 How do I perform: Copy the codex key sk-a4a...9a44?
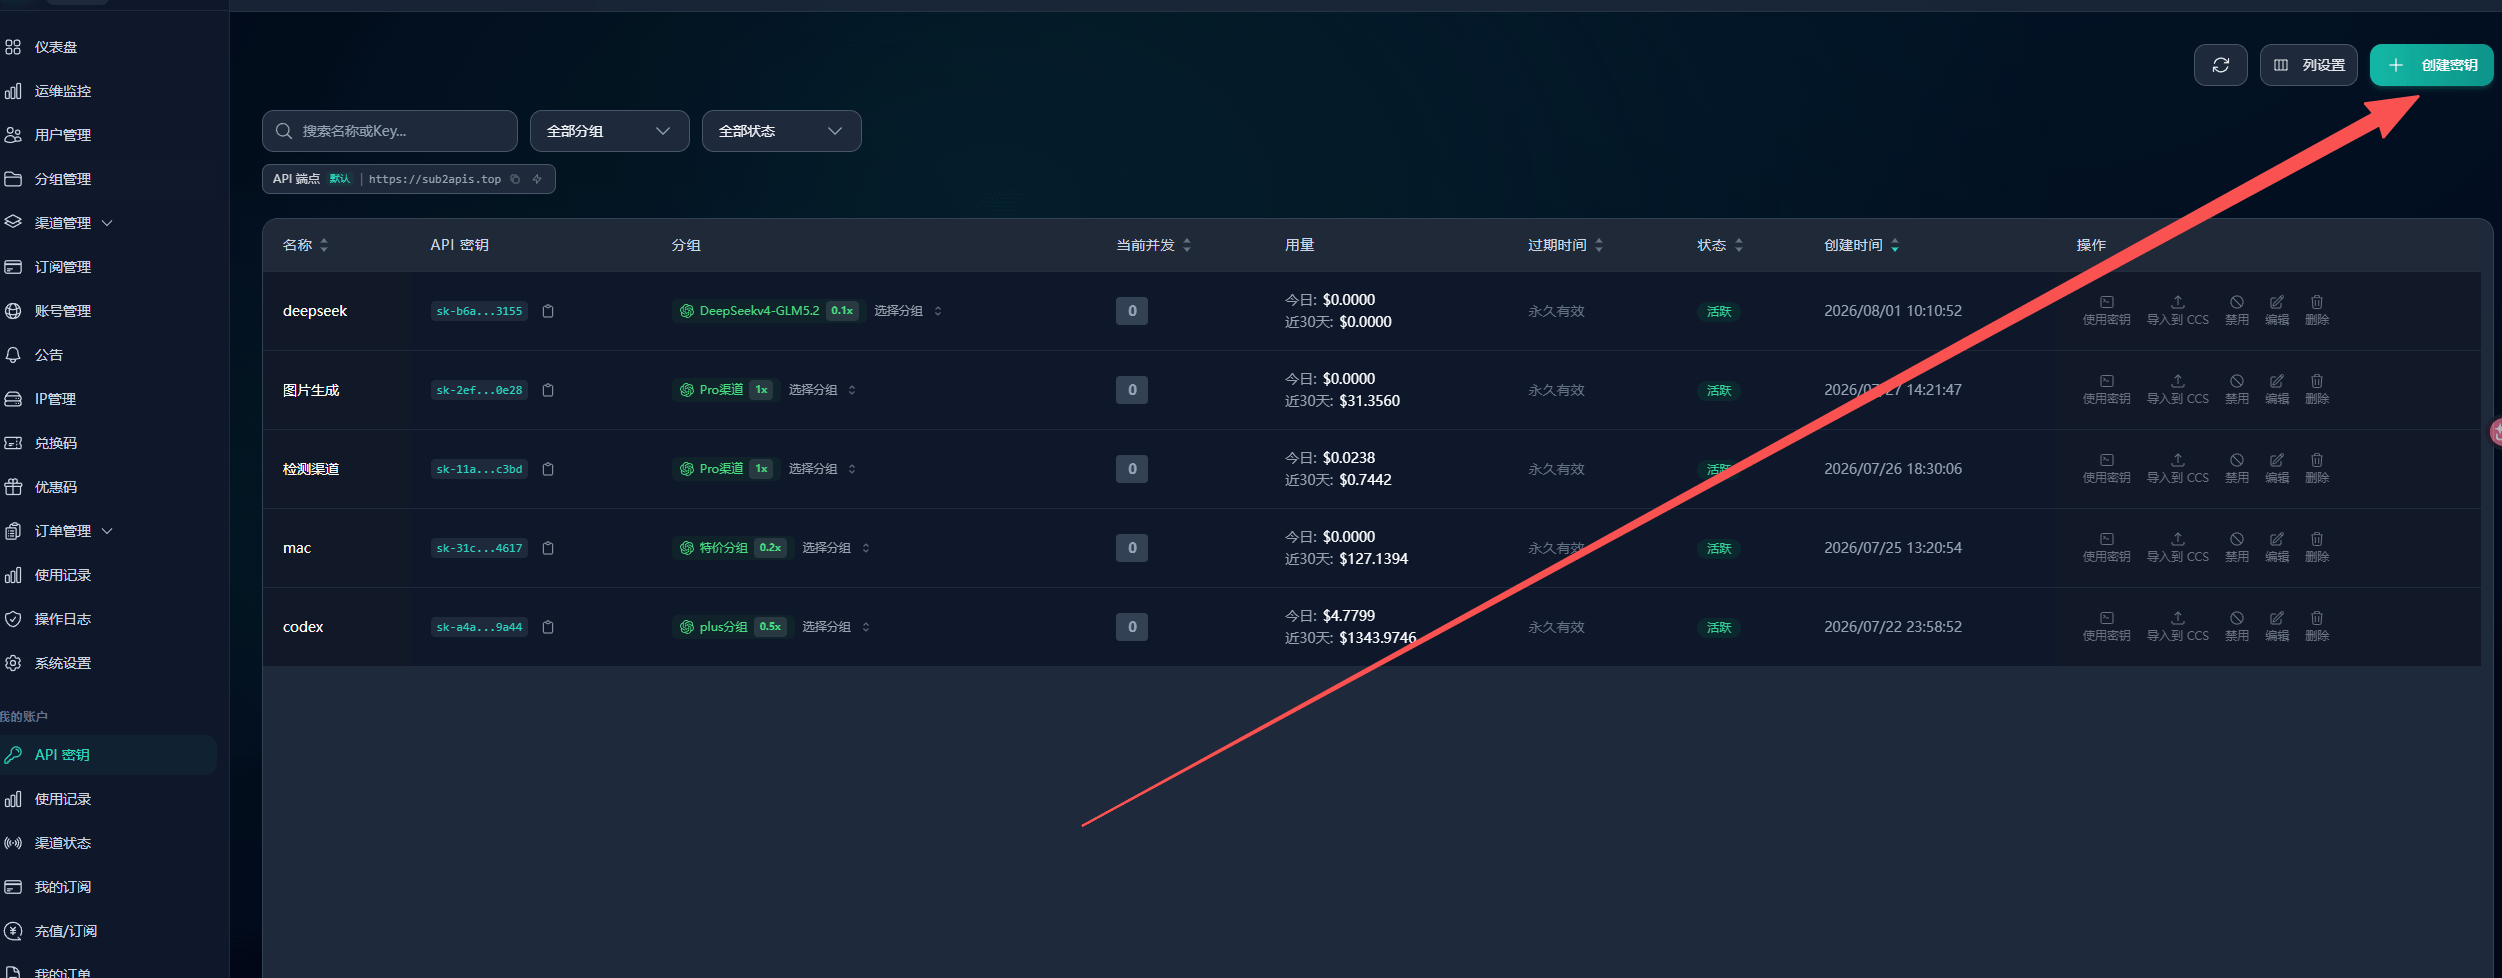tap(548, 627)
